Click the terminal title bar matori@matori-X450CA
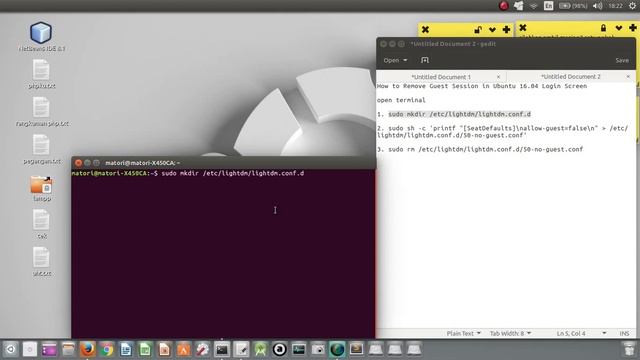The height and width of the screenshot is (360, 640). coord(223,163)
